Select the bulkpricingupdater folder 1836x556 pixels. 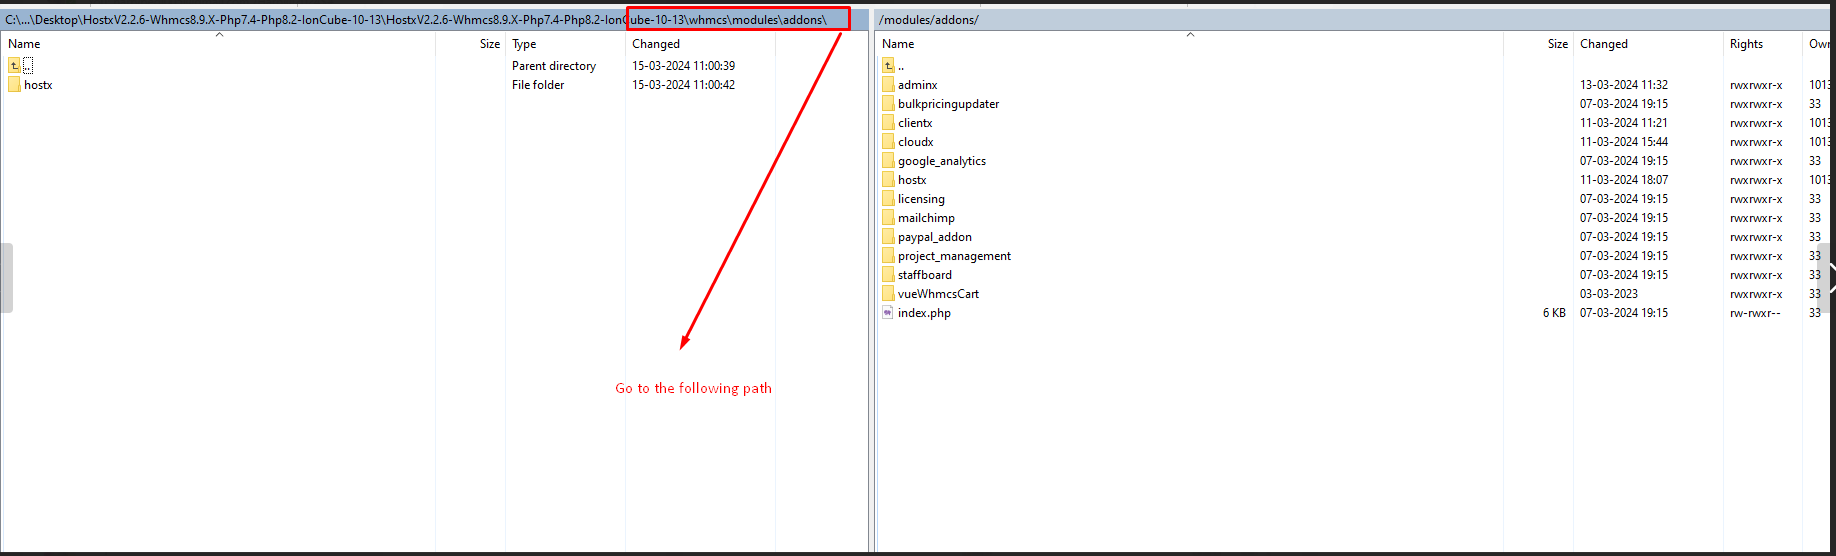(x=948, y=104)
